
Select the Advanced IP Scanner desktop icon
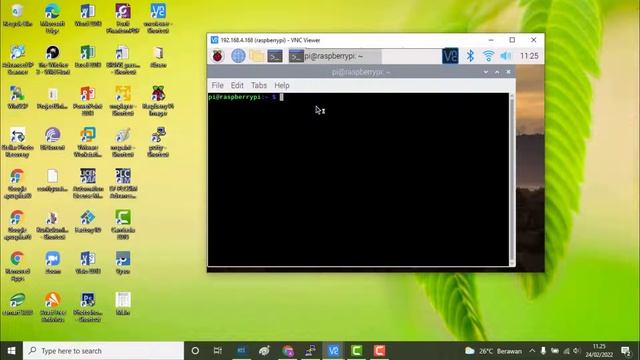[18, 60]
